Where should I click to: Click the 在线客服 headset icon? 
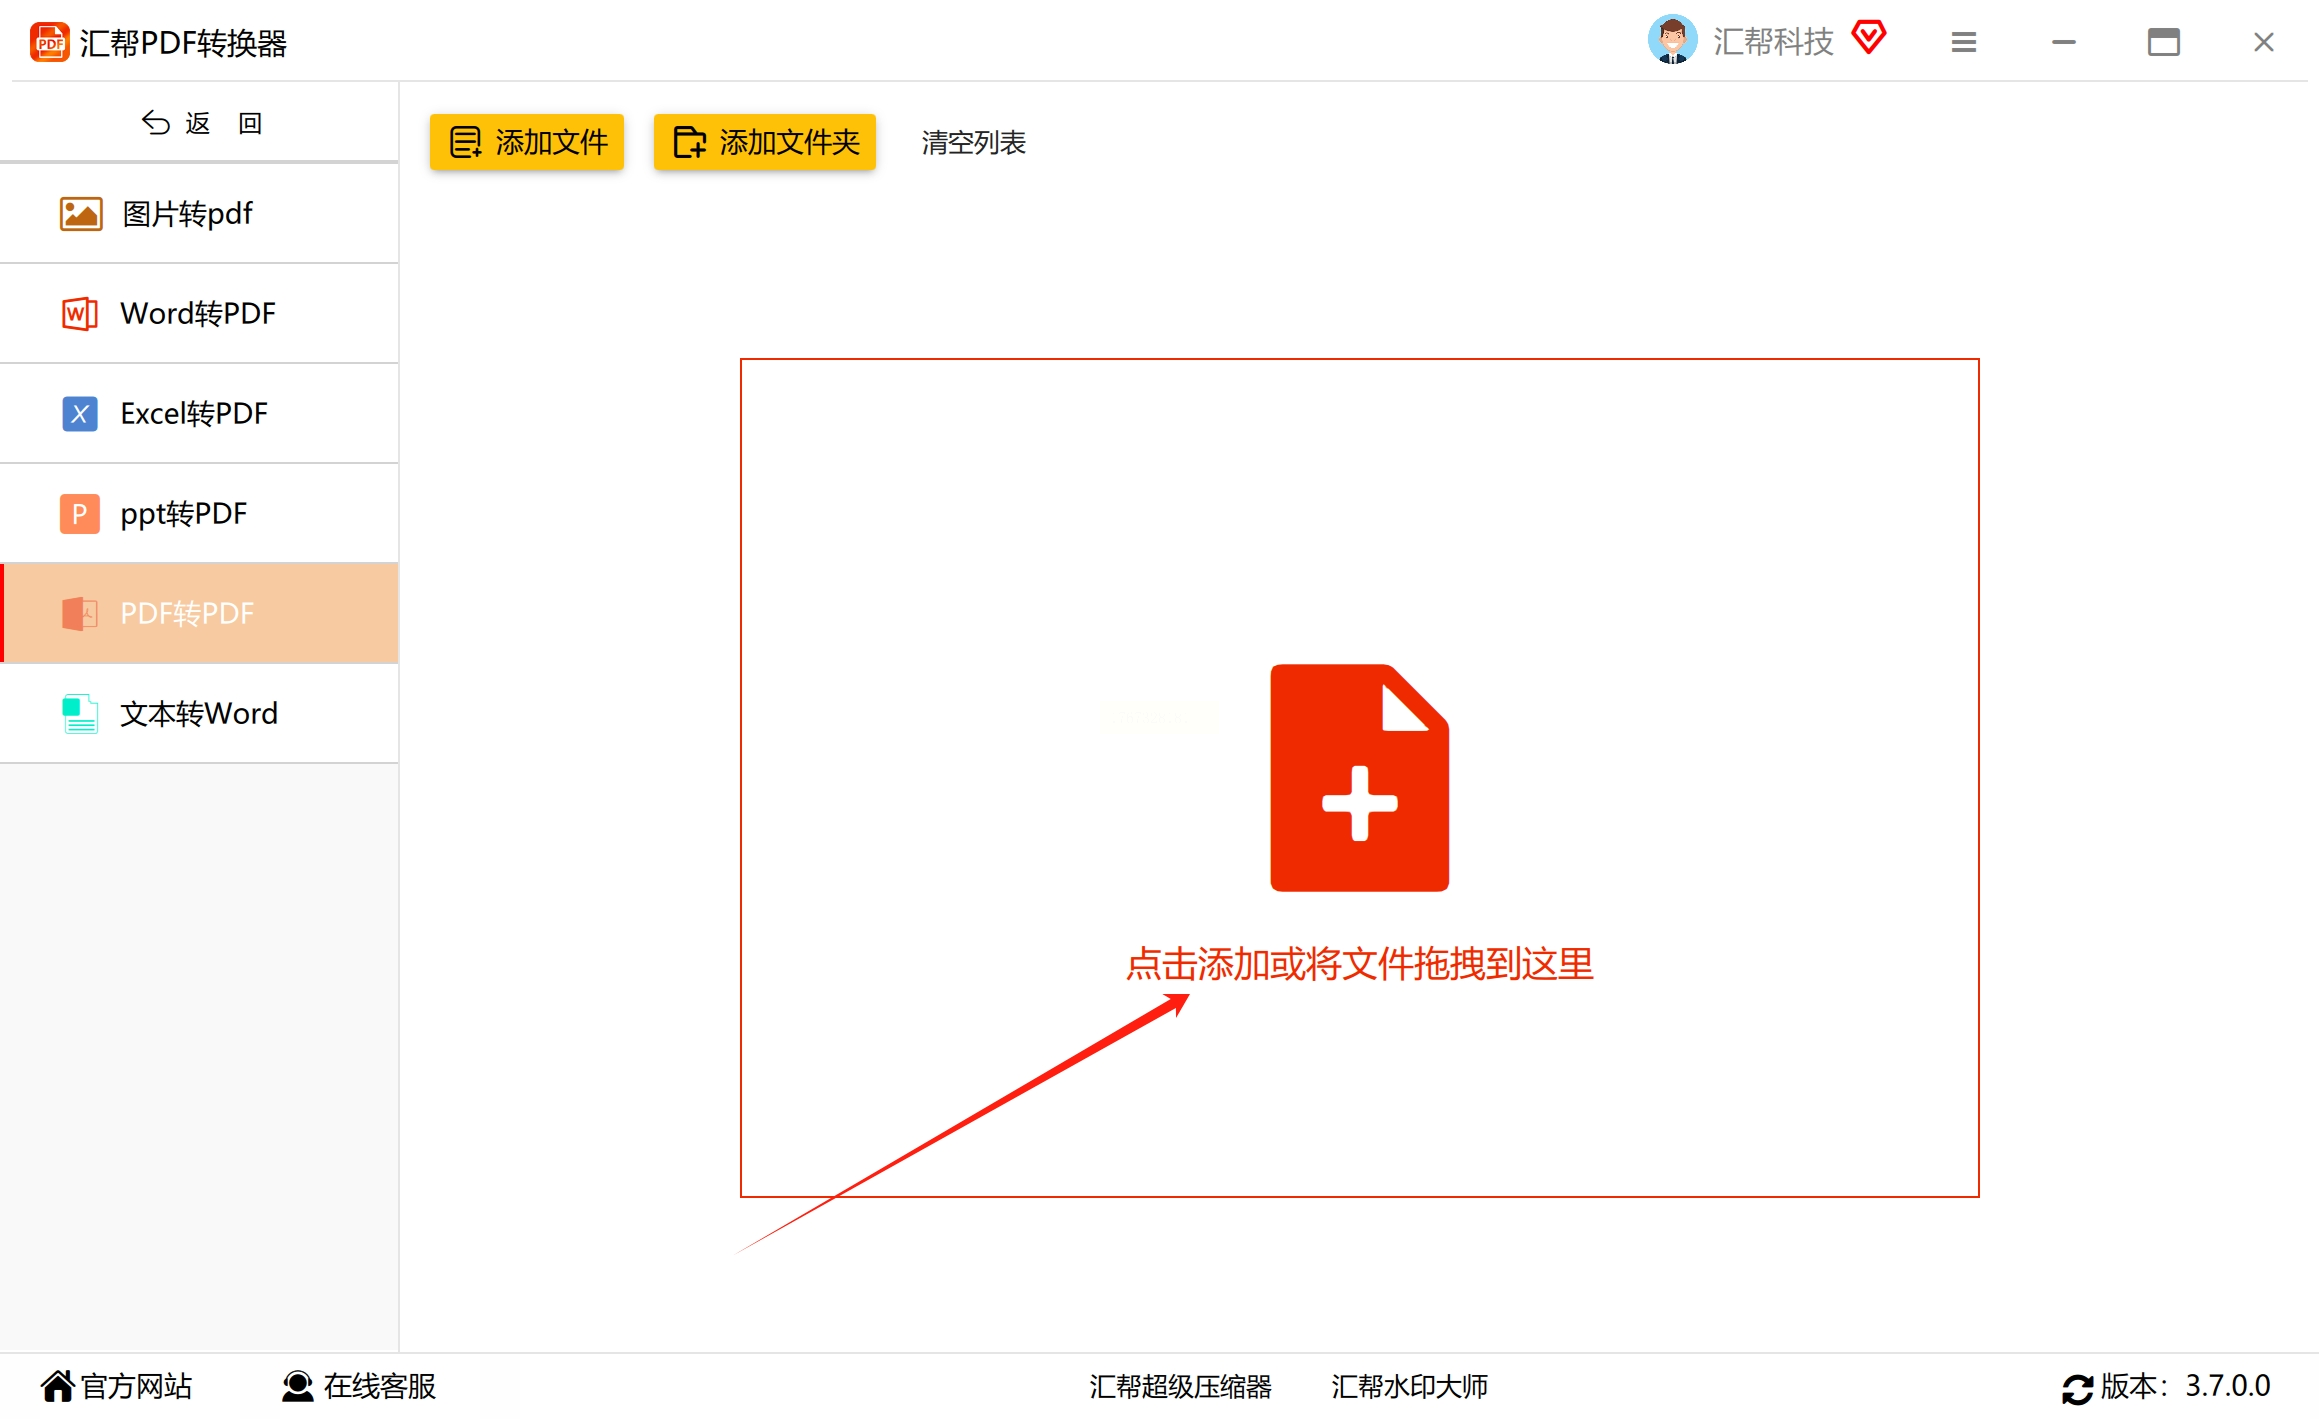tap(297, 1386)
